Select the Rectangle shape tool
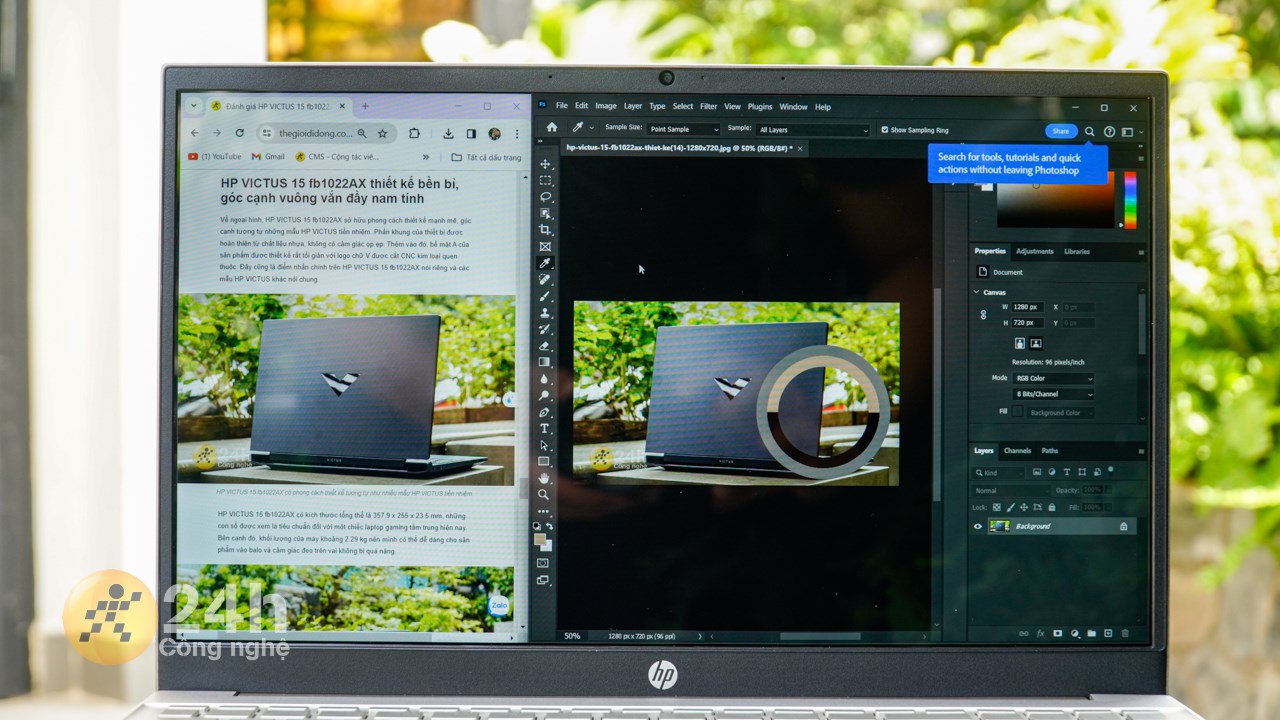Screen dimensions: 1280x720 pos(545,461)
